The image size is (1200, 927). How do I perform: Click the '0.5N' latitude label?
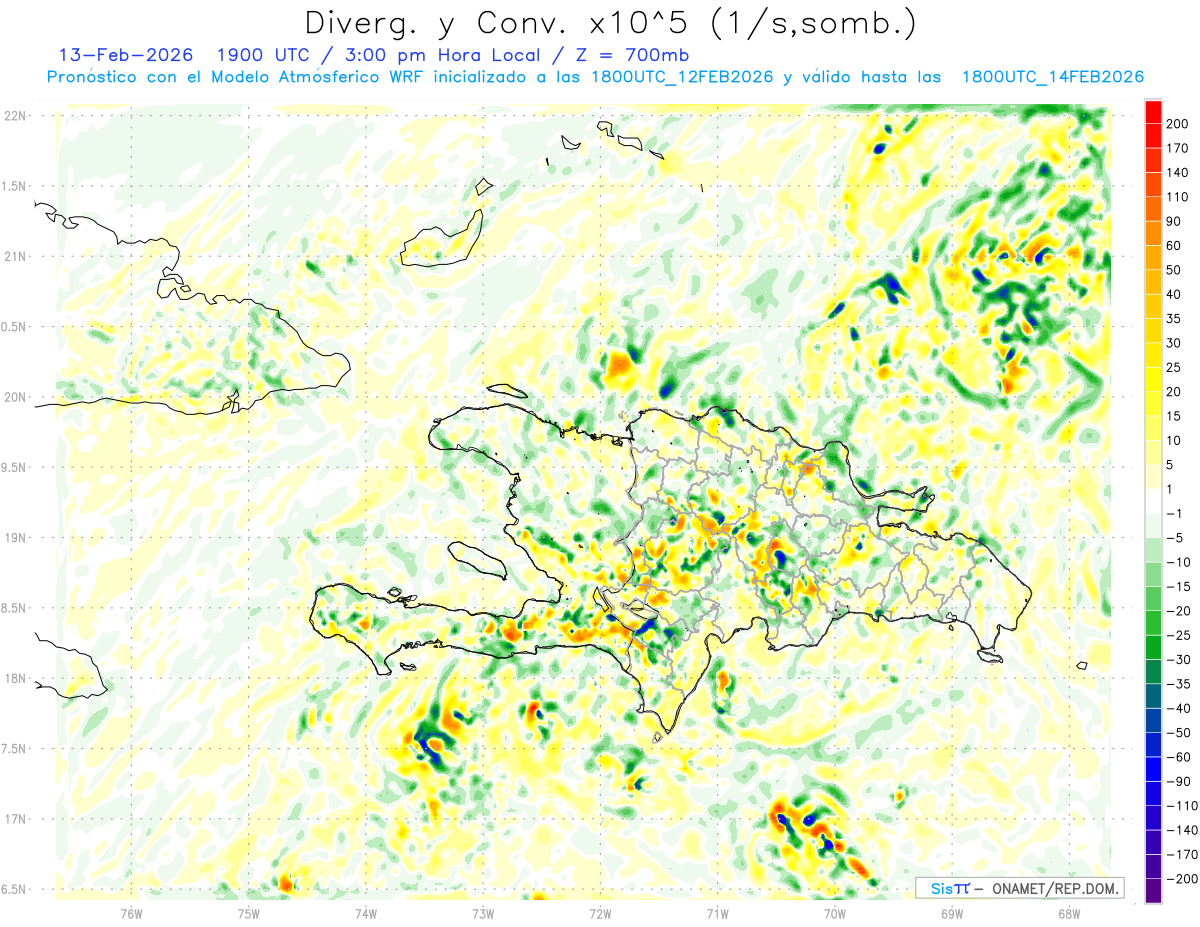15,327
